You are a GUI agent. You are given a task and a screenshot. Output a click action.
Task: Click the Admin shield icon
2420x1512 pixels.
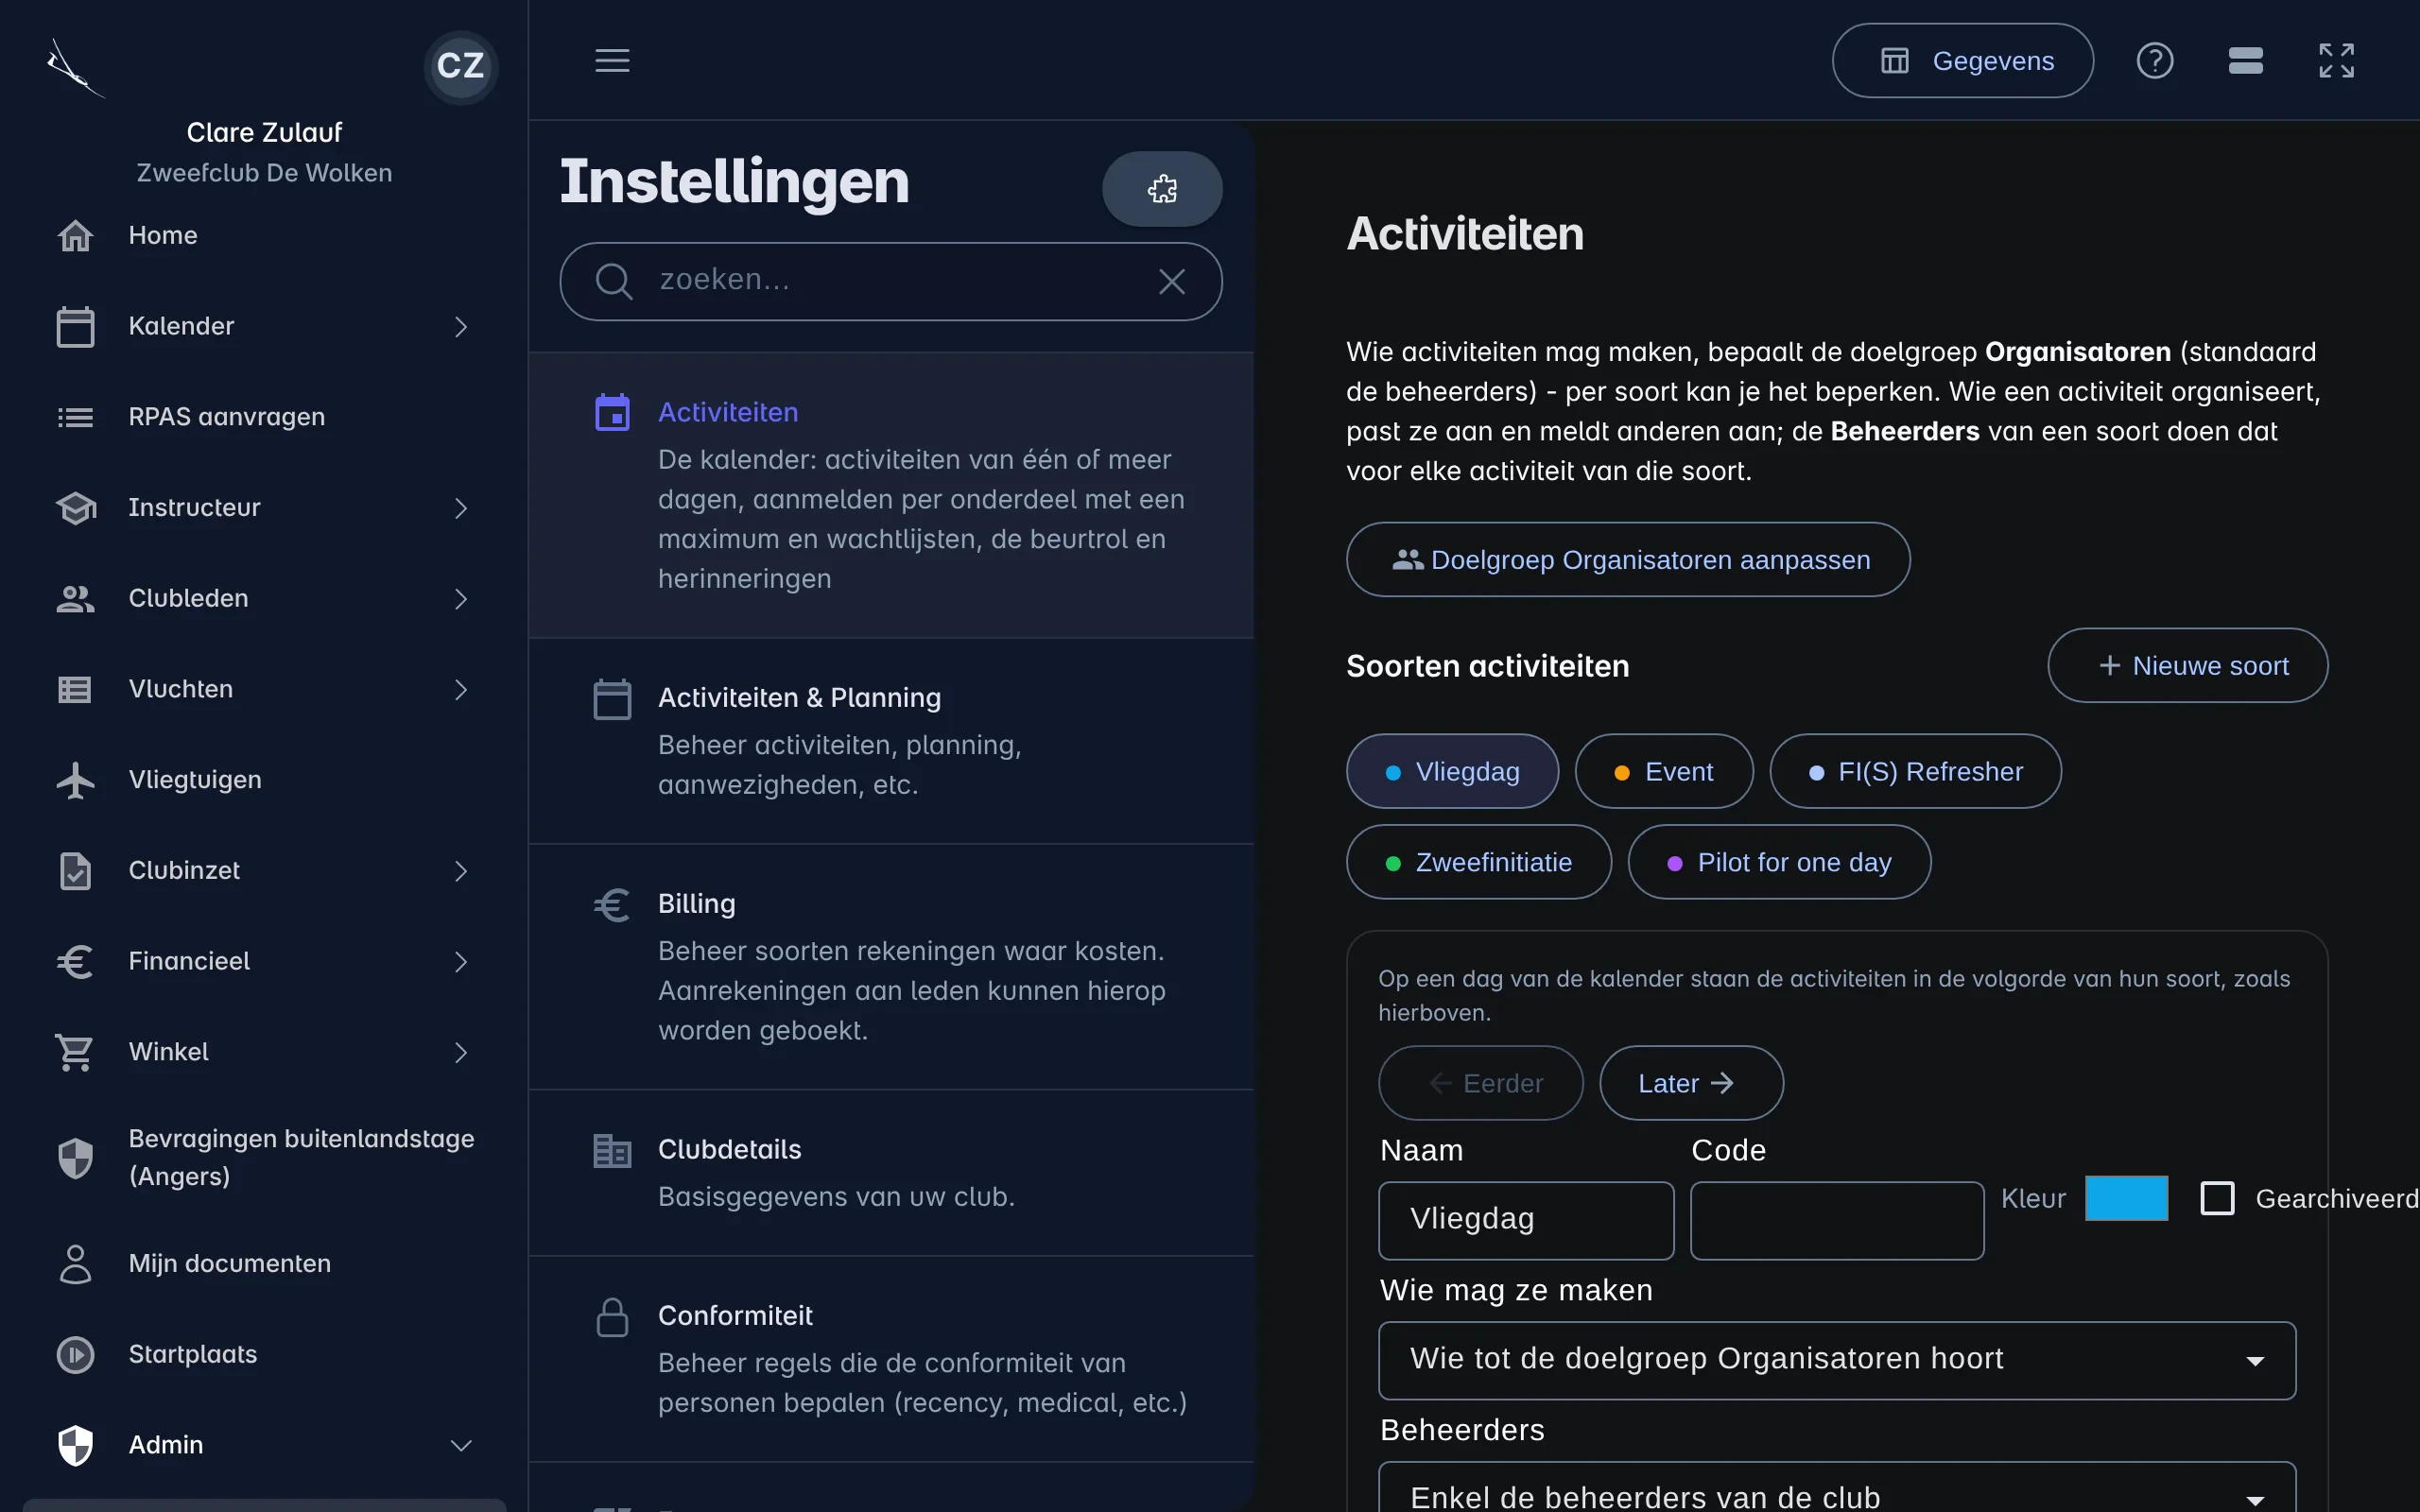(75, 1446)
